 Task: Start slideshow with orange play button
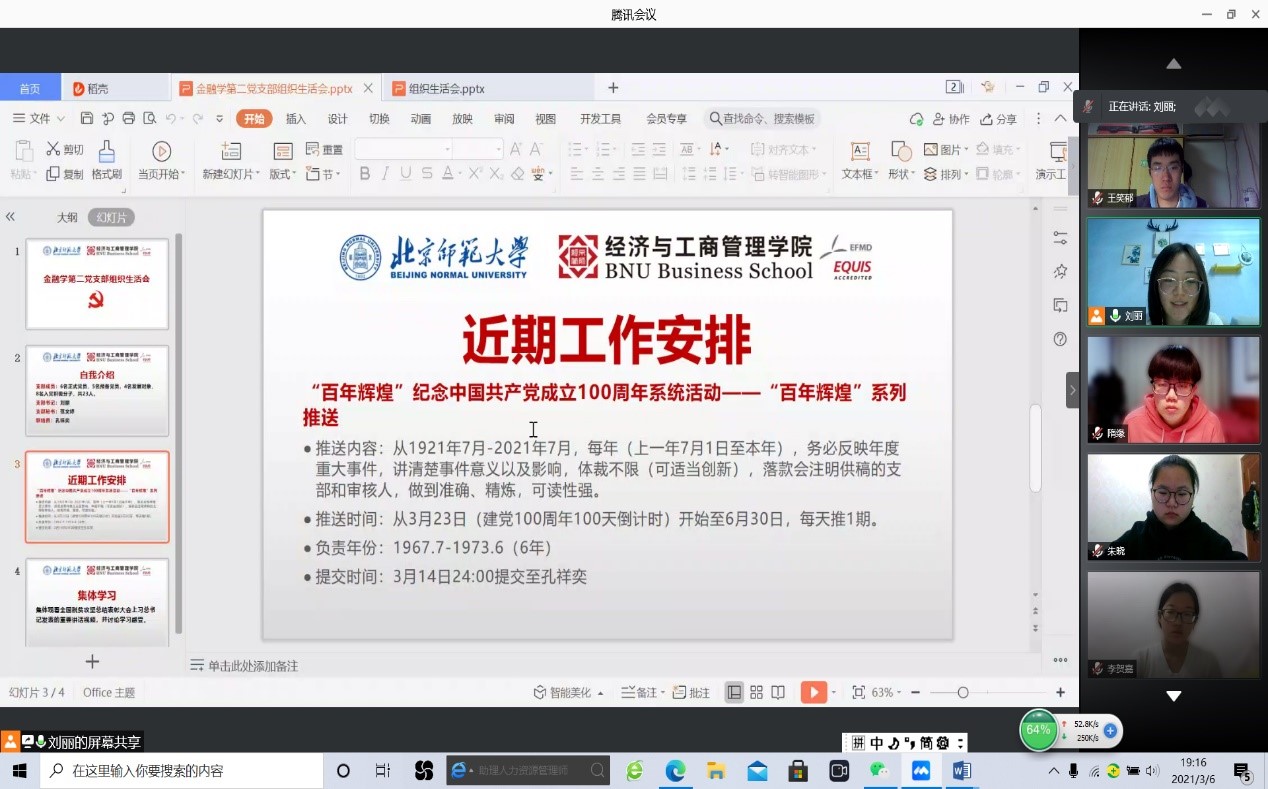coord(813,692)
